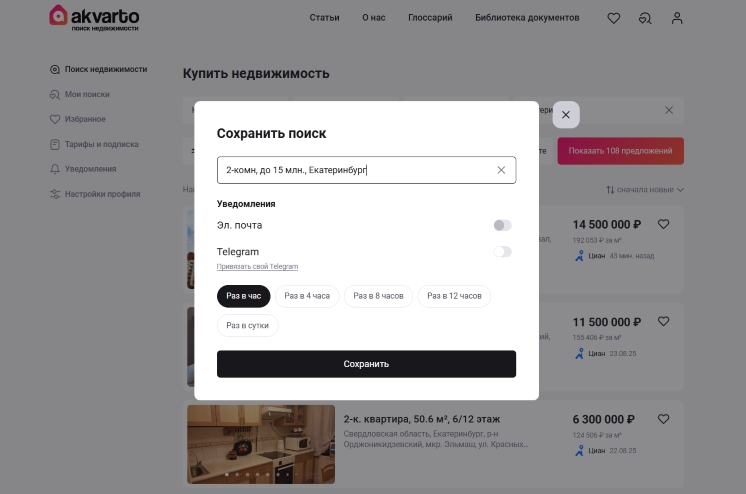Image resolution: width=746 pixels, height=494 pixels.
Task: Open the Статьи menu item
Action: (324, 18)
